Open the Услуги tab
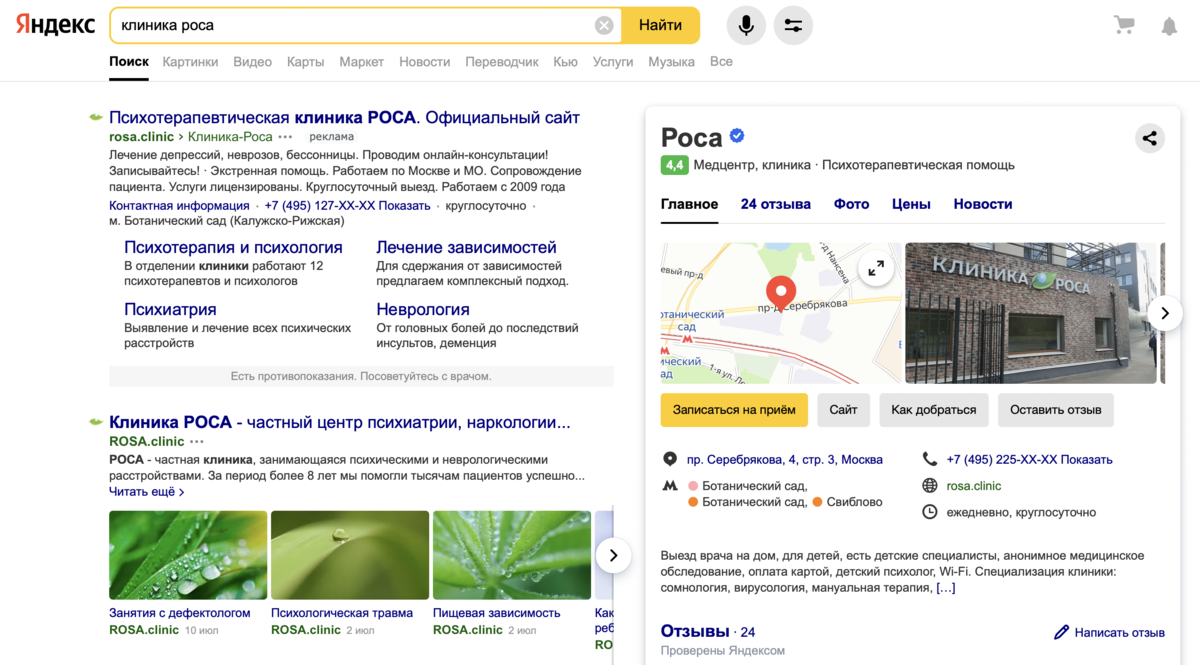Image resolution: width=1200 pixels, height=665 pixels. pos(613,62)
